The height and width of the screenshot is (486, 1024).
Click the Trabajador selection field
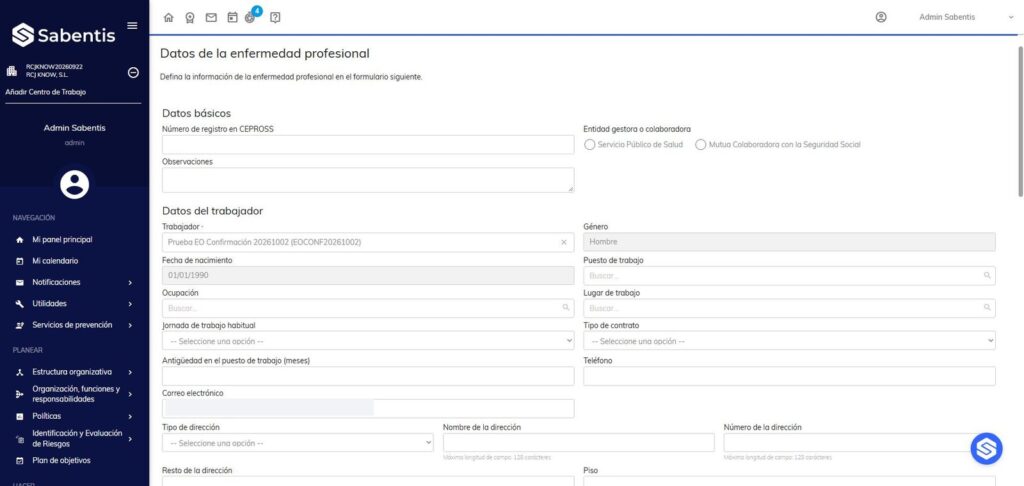(368, 242)
